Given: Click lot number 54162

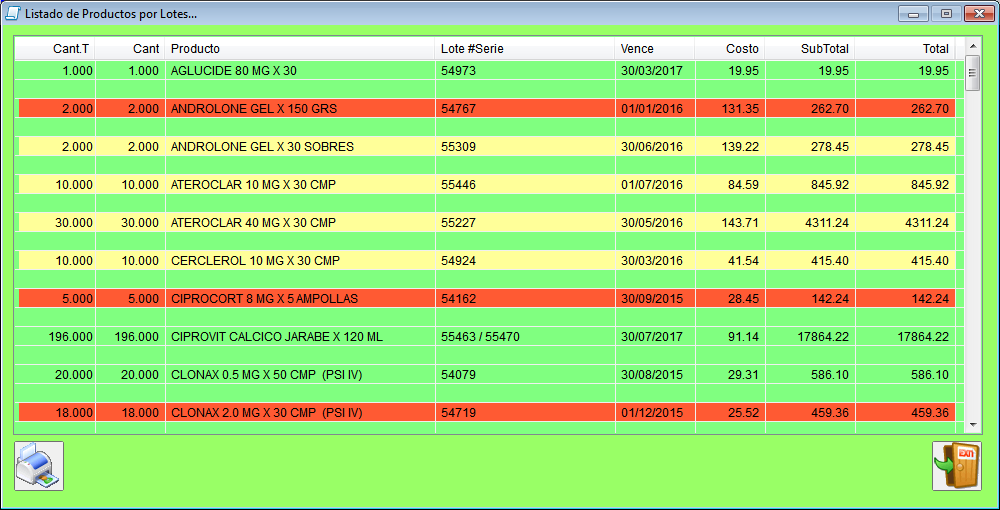Looking at the screenshot, I should point(458,298).
